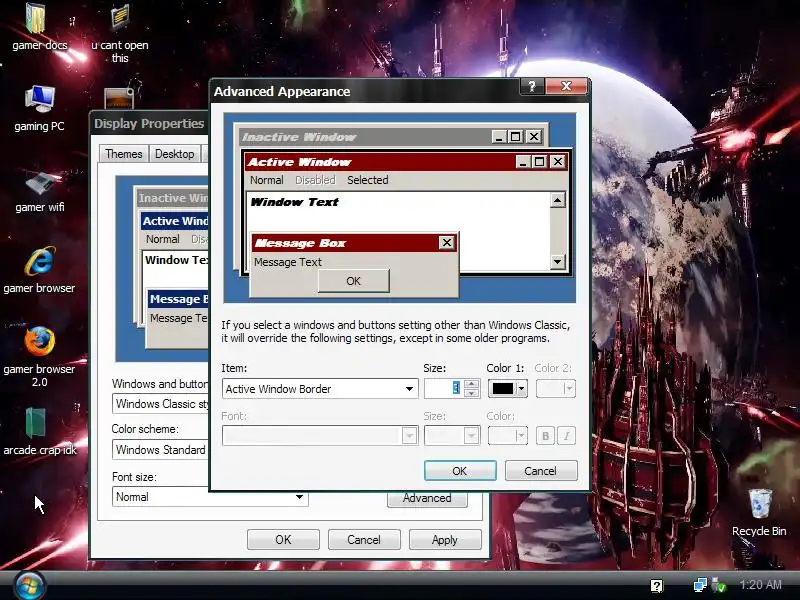Viewport: 800px width, 600px height.
Task: Toggle the Italic font button
Action: tap(566, 436)
